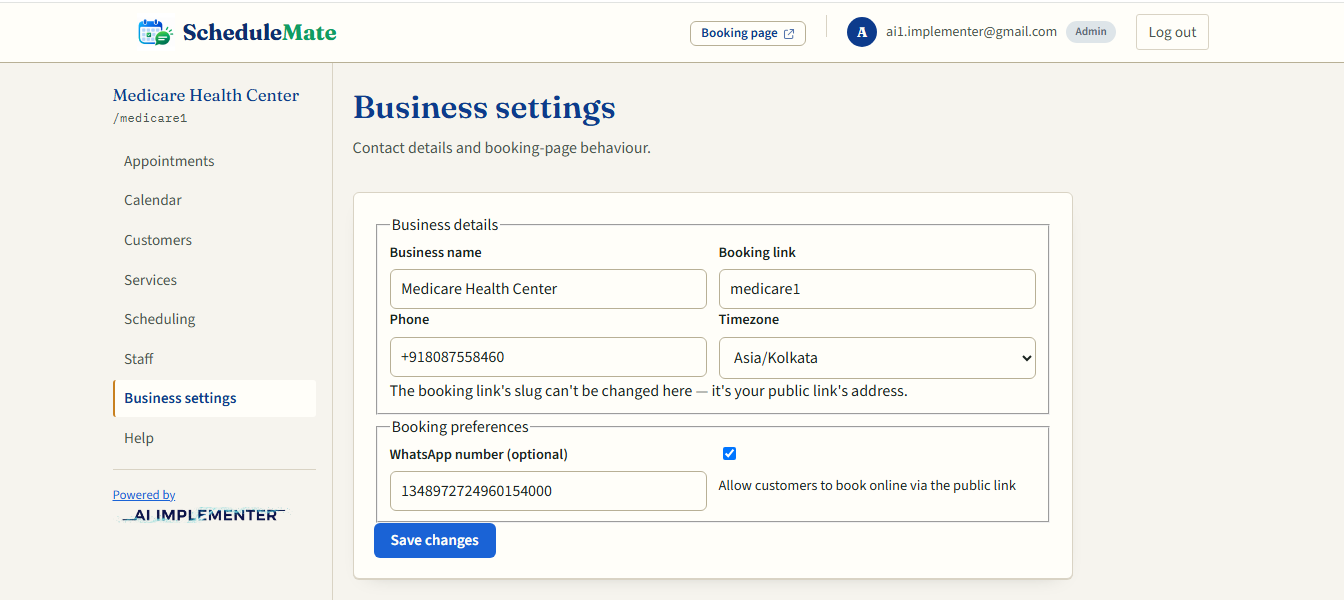Click the Business settings page heading
The width and height of the screenshot is (1344, 600).
(484, 108)
